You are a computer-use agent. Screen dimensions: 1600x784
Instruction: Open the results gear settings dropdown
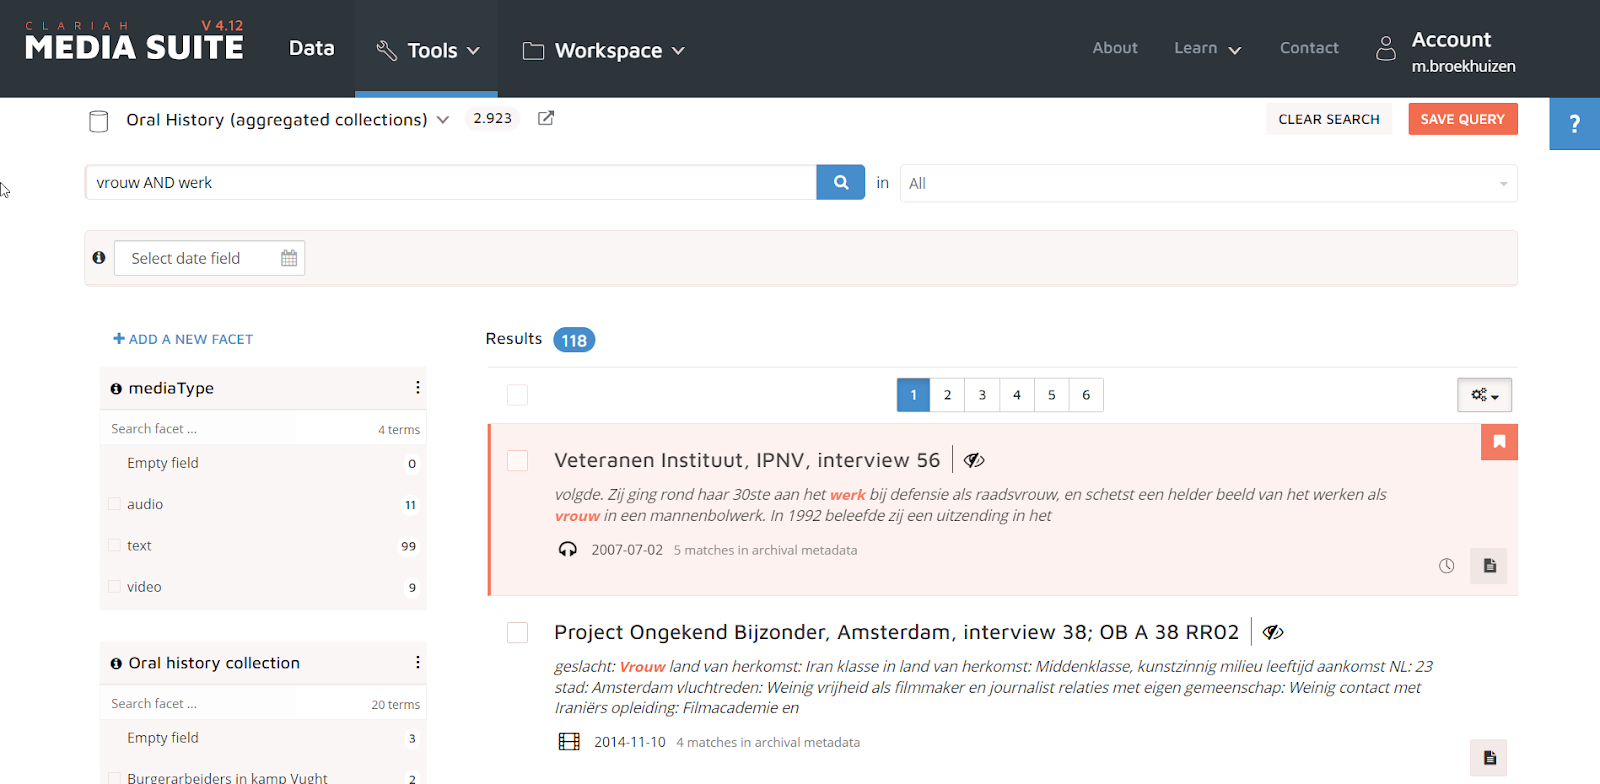1484,395
